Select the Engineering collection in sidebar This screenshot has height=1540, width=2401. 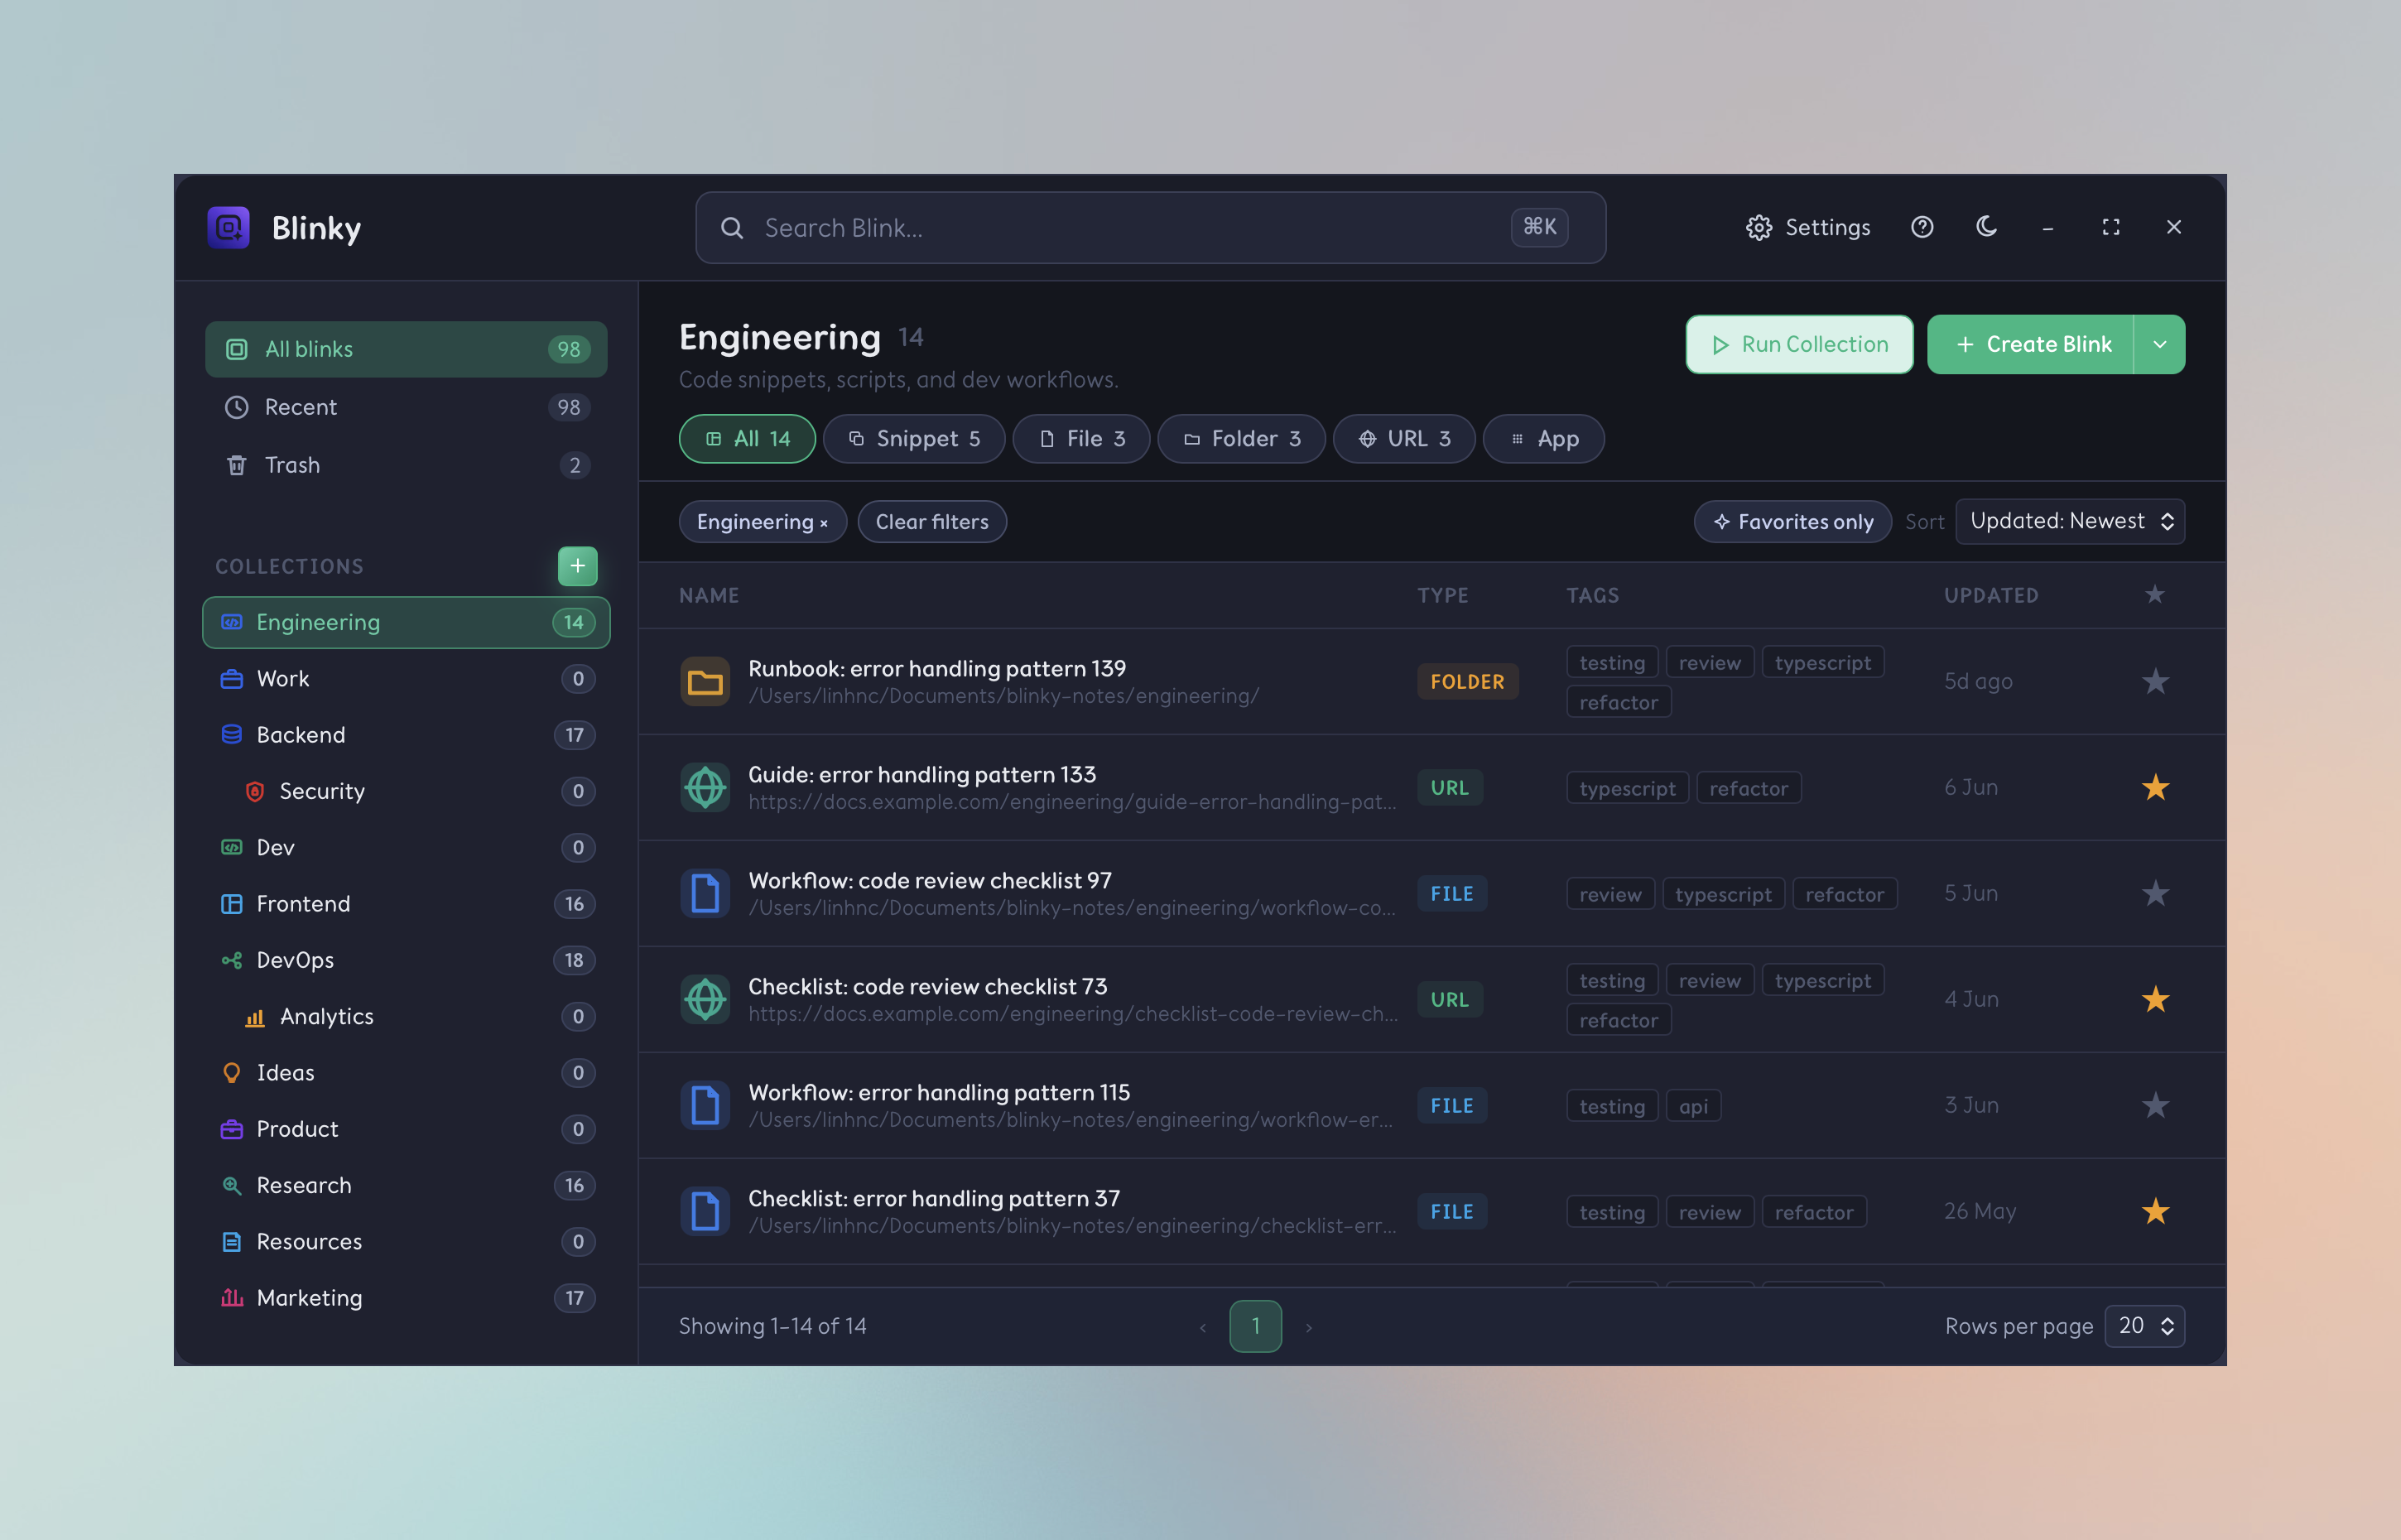406,622
